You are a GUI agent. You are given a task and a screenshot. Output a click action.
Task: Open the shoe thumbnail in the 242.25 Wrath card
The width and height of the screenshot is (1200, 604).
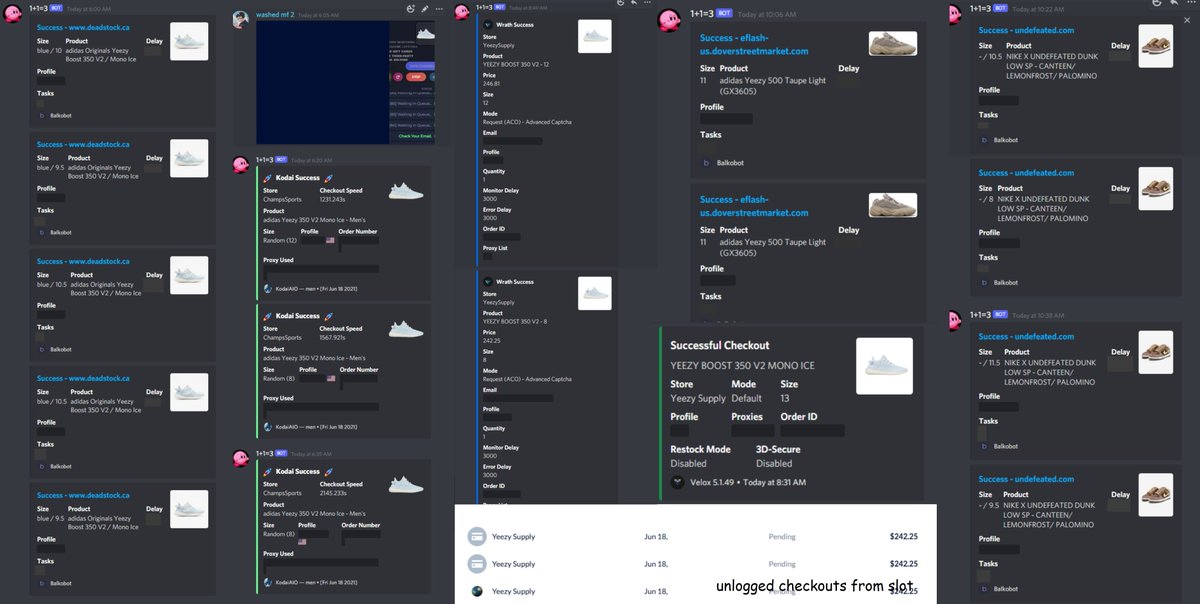pyautogui.click(x=595, y=293)
